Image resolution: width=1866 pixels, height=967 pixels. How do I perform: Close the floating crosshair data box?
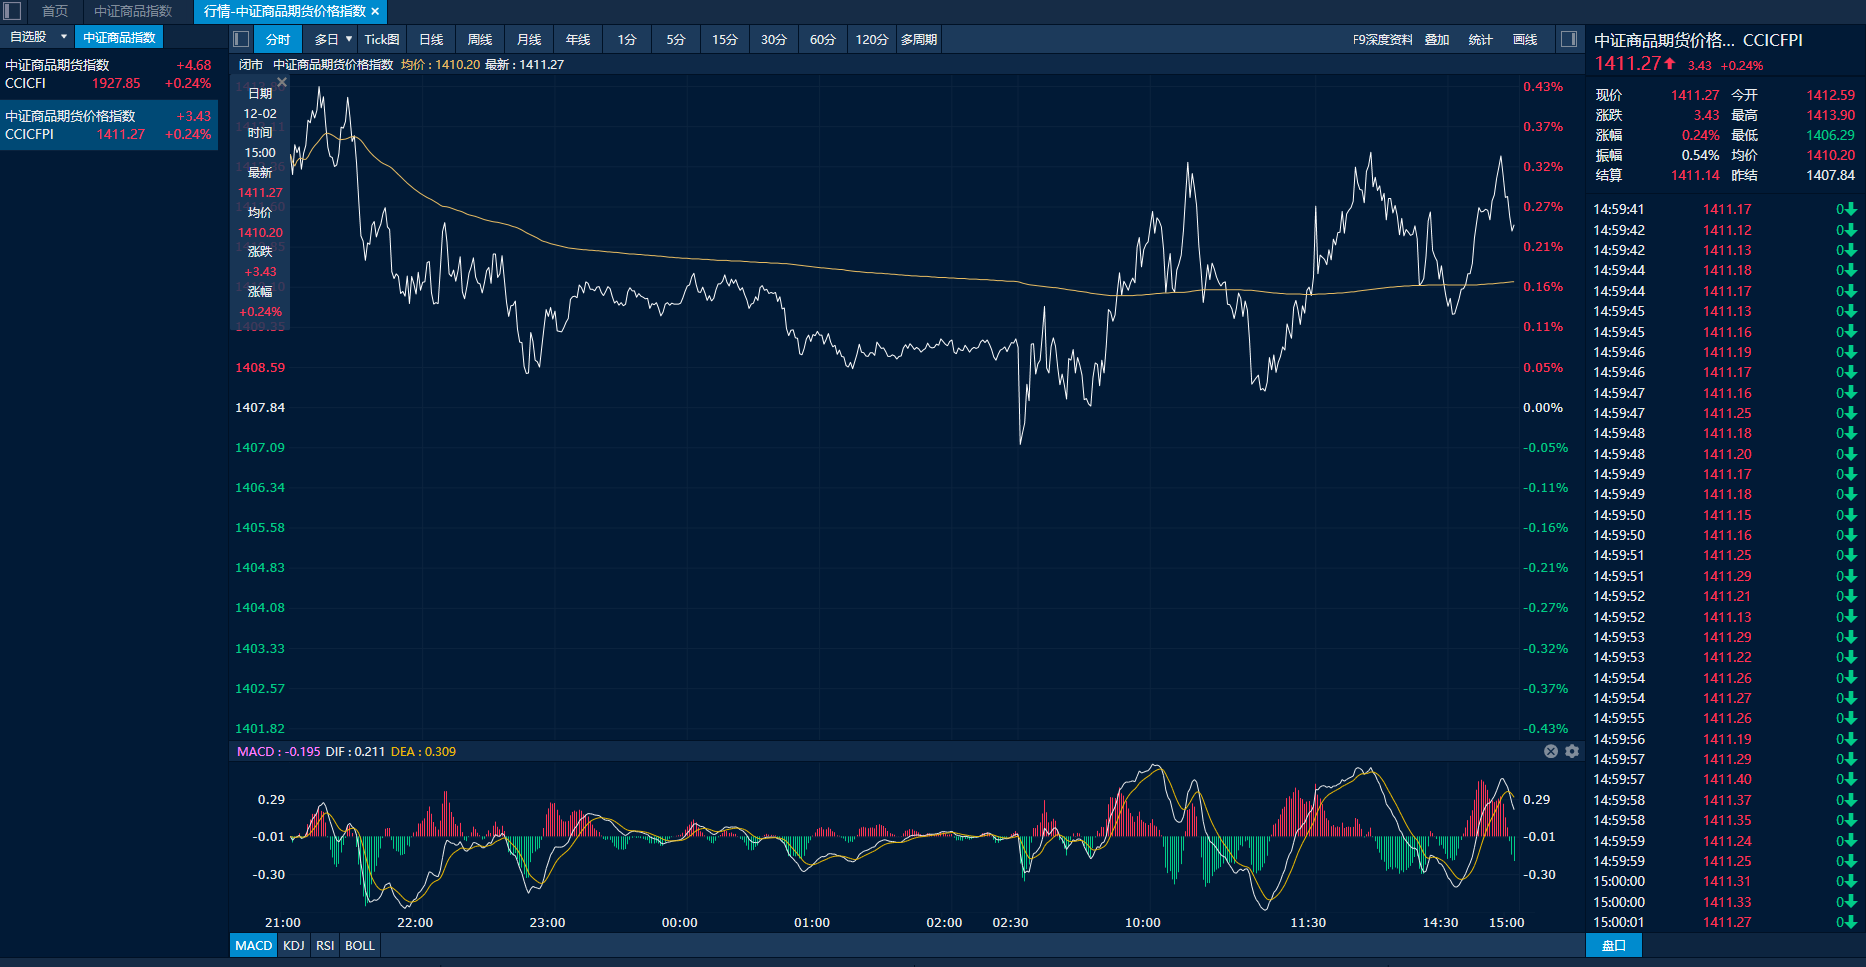[282, 82]
